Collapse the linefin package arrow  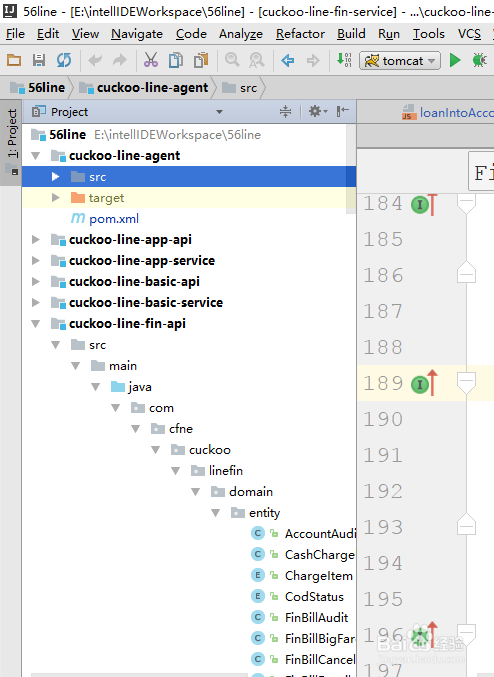tap(176, 471)
